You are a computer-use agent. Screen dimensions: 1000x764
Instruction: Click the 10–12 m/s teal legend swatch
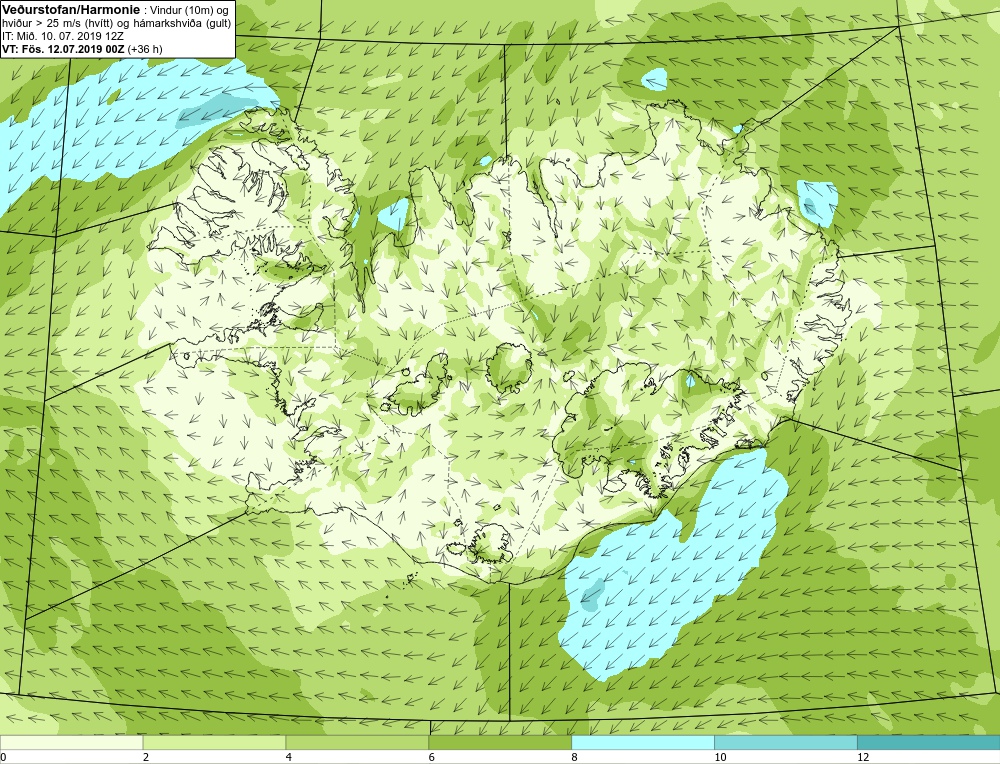coord(786,742)
